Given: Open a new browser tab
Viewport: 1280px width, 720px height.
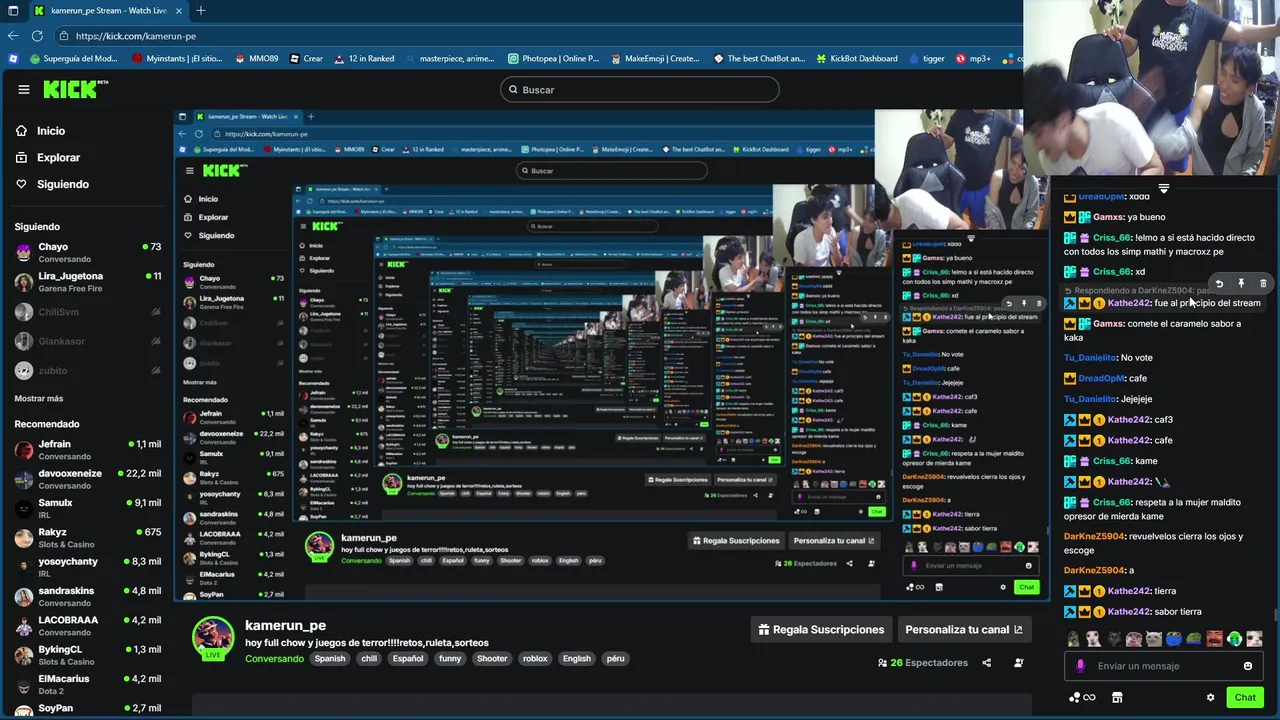Looking at the screenshot, I should 200,10.
